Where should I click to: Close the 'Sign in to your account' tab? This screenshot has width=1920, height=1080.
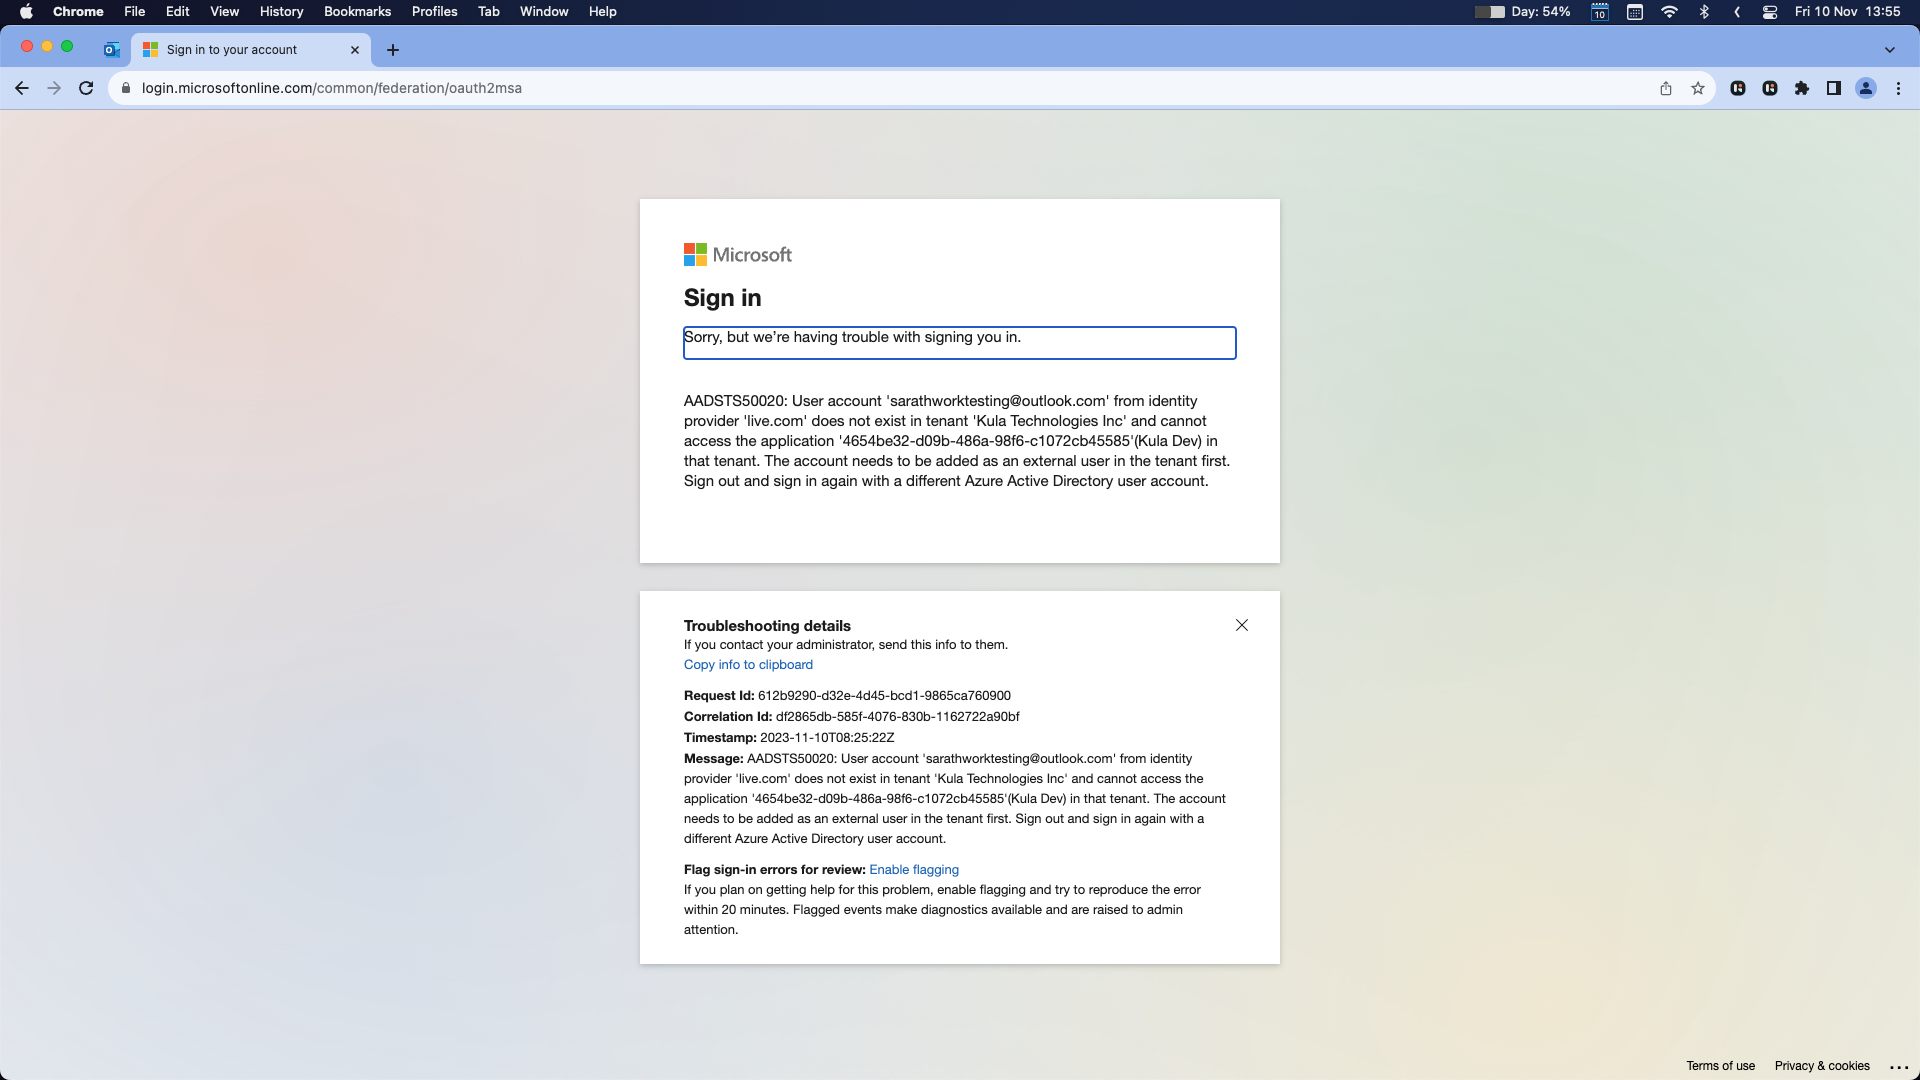pyautogui.click(x=355, y=49)
